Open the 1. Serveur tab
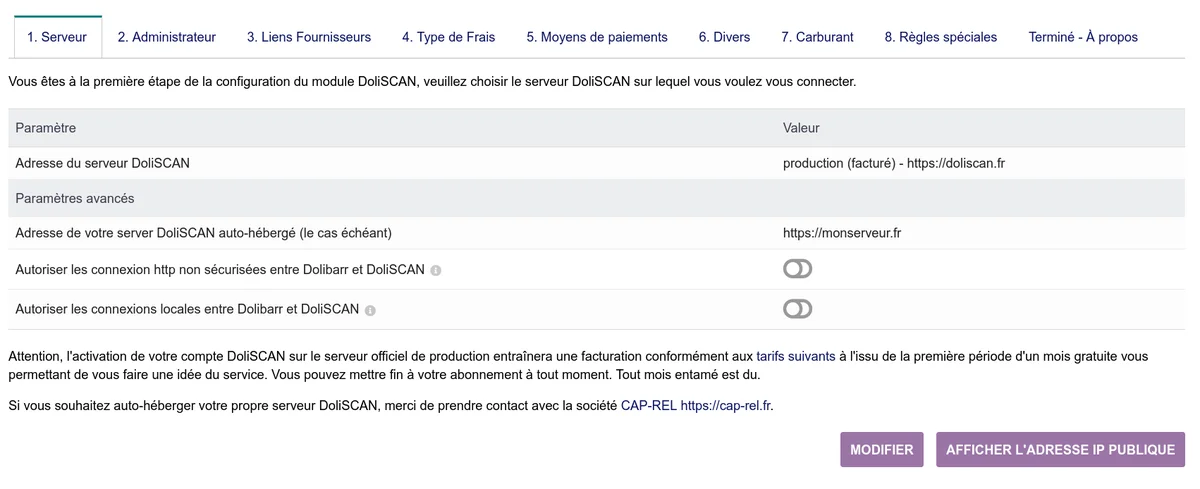1200x489 pixels. click(x=57, y=37)
